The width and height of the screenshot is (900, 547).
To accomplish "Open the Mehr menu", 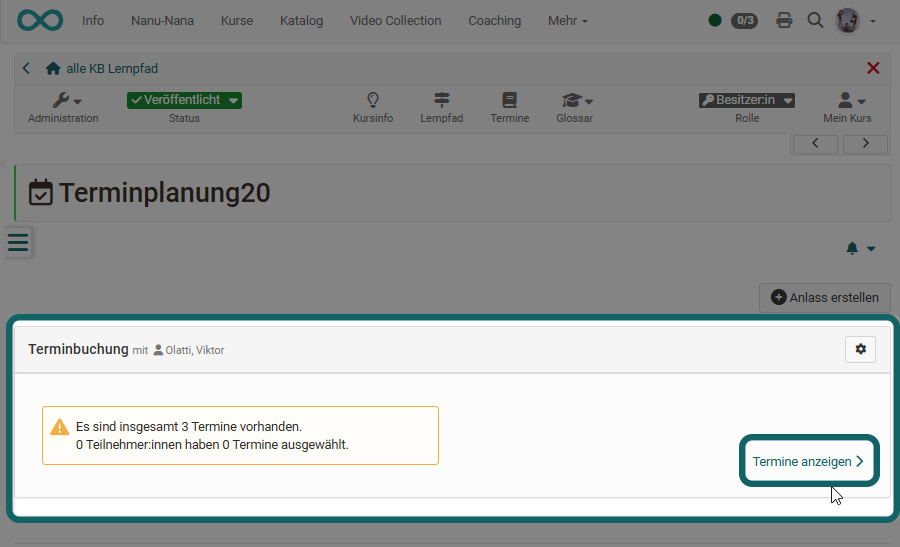I will (x=567, y=20).
